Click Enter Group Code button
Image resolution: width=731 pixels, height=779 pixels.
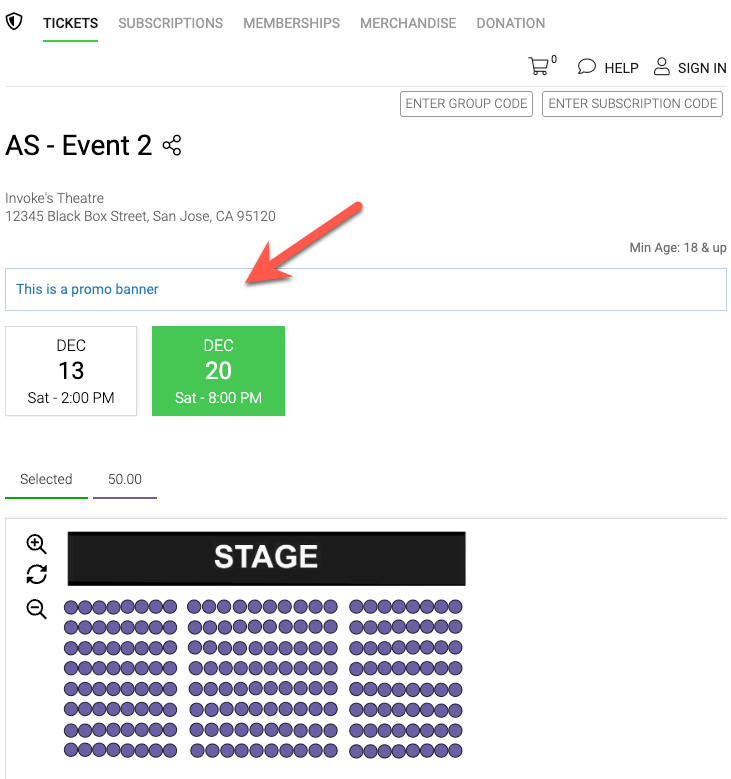pos(466,104)
